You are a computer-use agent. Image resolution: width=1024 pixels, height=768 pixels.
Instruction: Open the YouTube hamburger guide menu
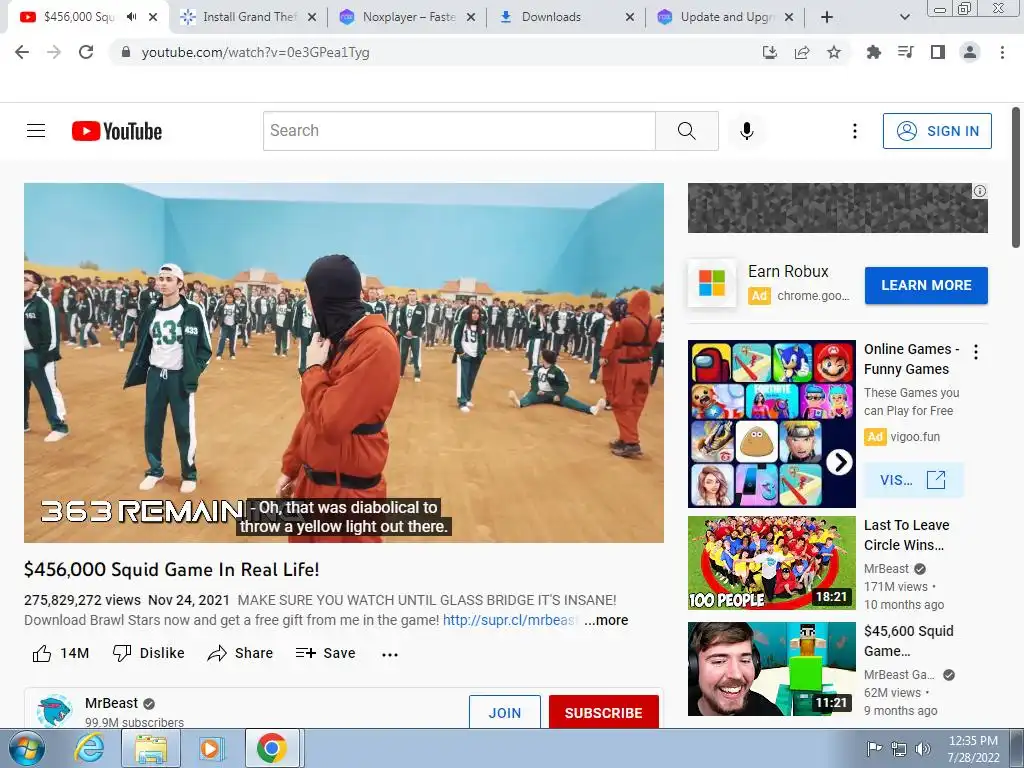point(36,131)
